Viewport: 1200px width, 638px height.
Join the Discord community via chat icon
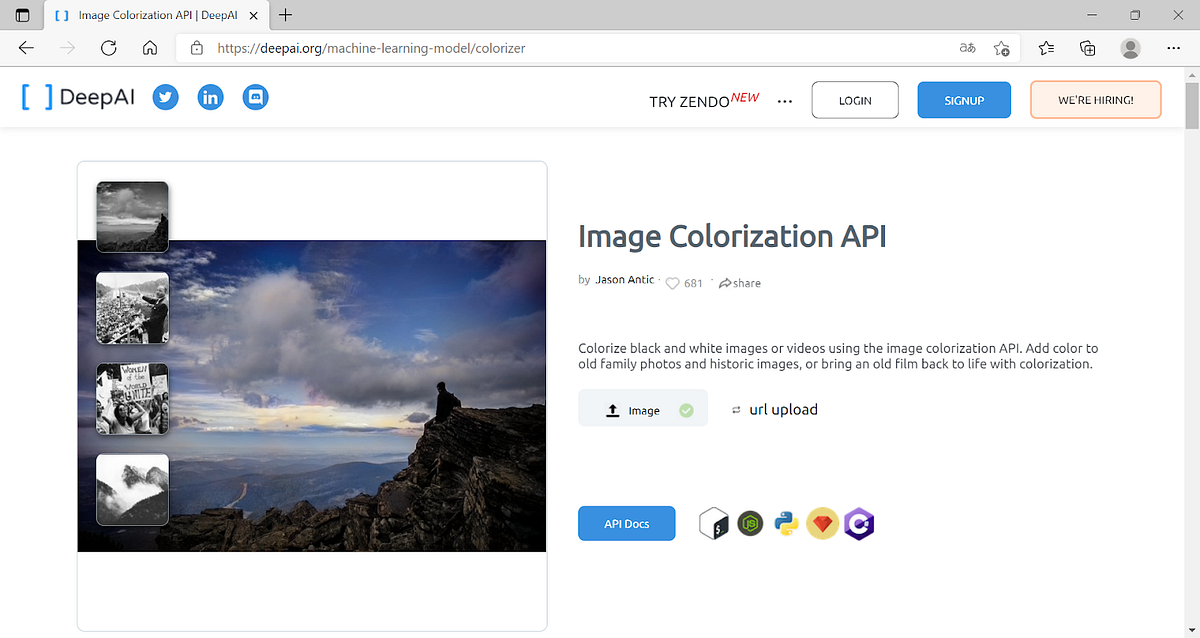coord(255,97)
